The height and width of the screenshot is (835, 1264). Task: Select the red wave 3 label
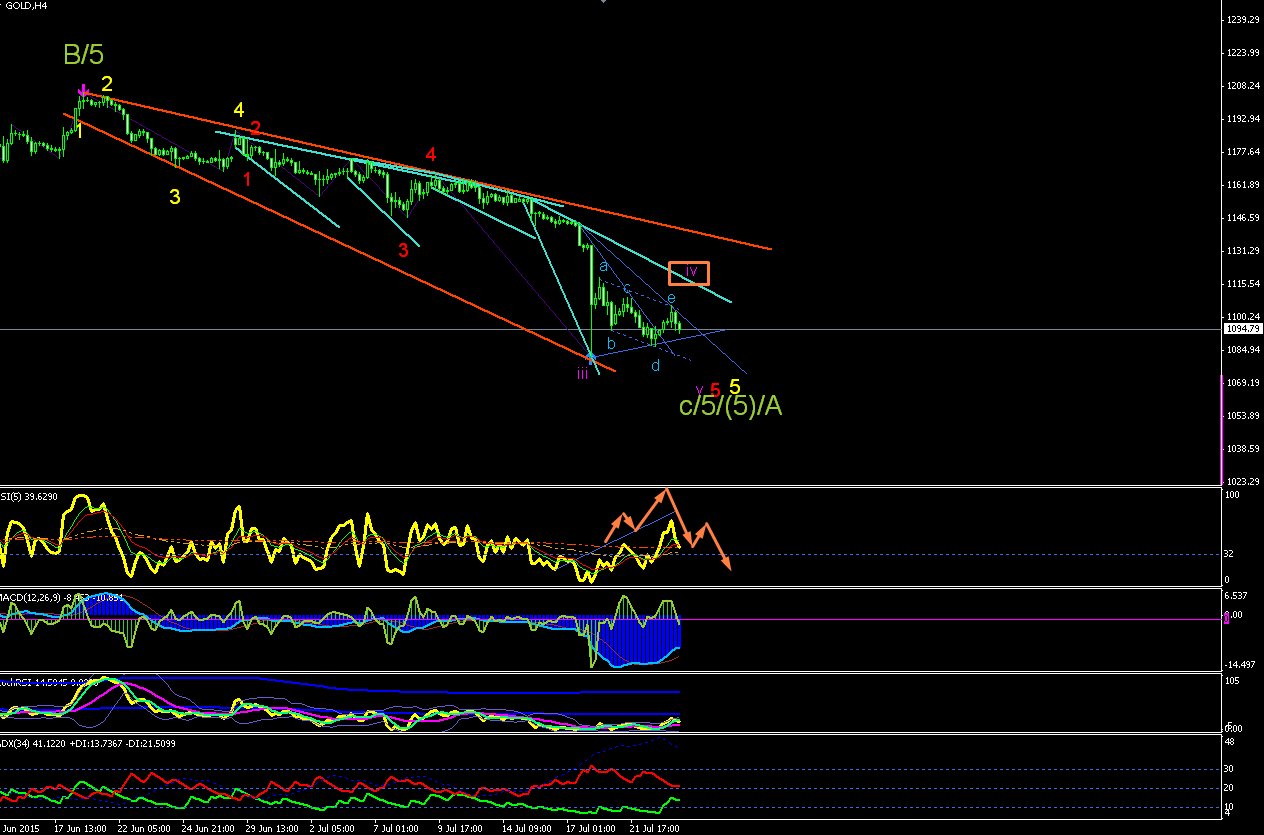click(x=403, y=250)
